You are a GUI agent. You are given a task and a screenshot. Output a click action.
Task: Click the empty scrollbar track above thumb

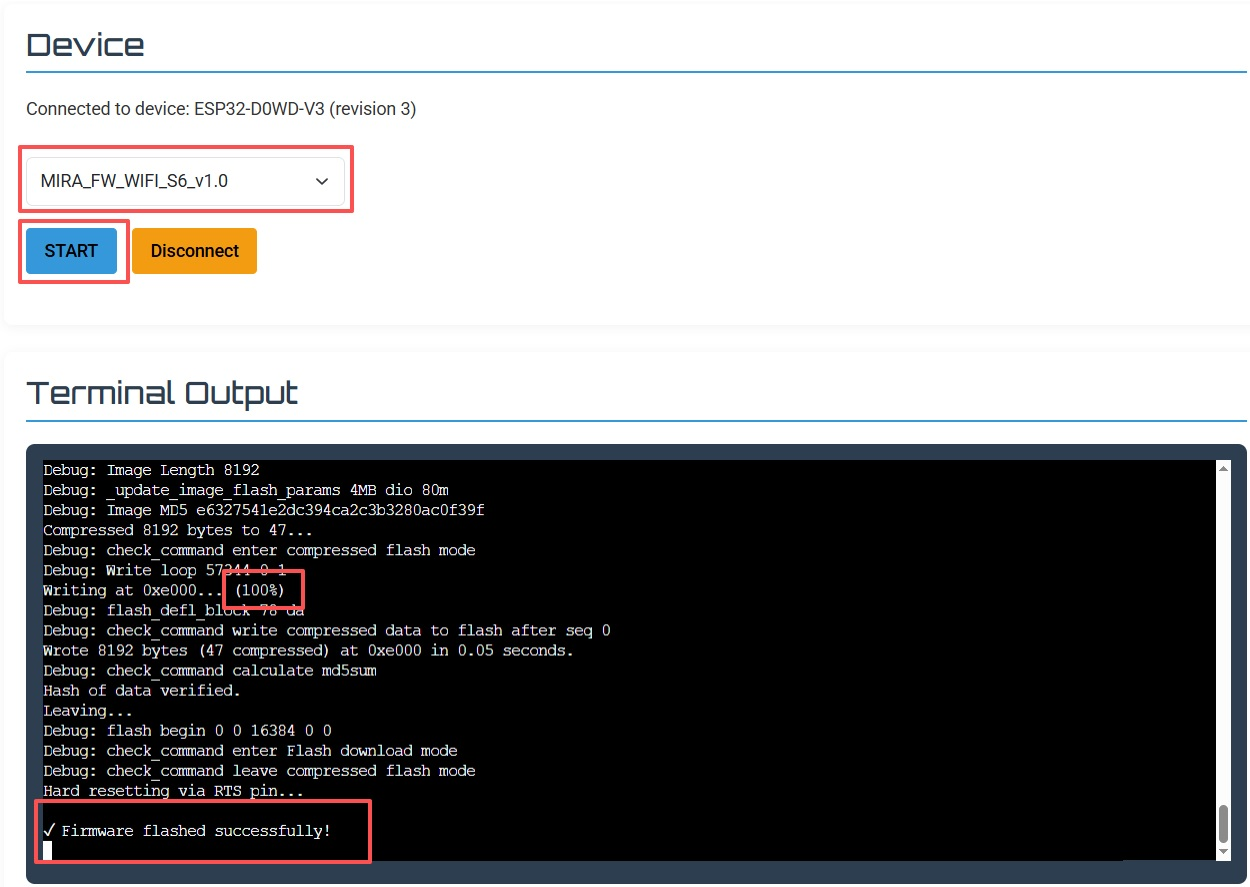click(x=1222, y=640)
